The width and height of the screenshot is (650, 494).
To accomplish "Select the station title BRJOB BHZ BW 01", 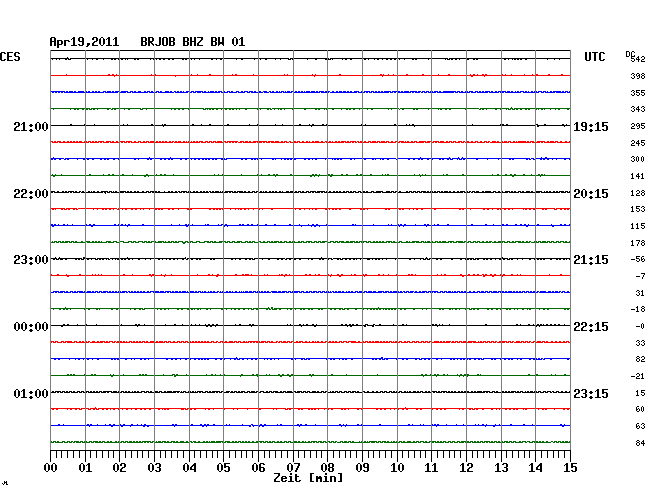I will 192,42.
